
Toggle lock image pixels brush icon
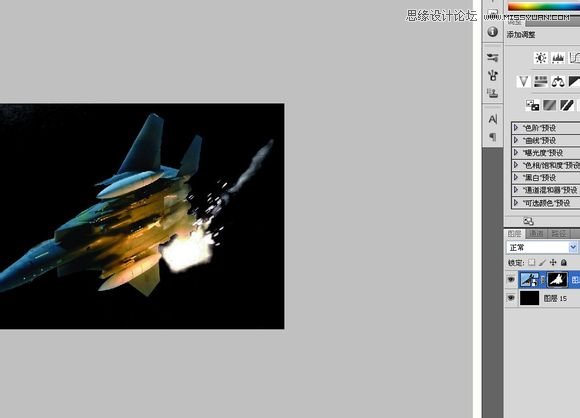tap(542, 262)
